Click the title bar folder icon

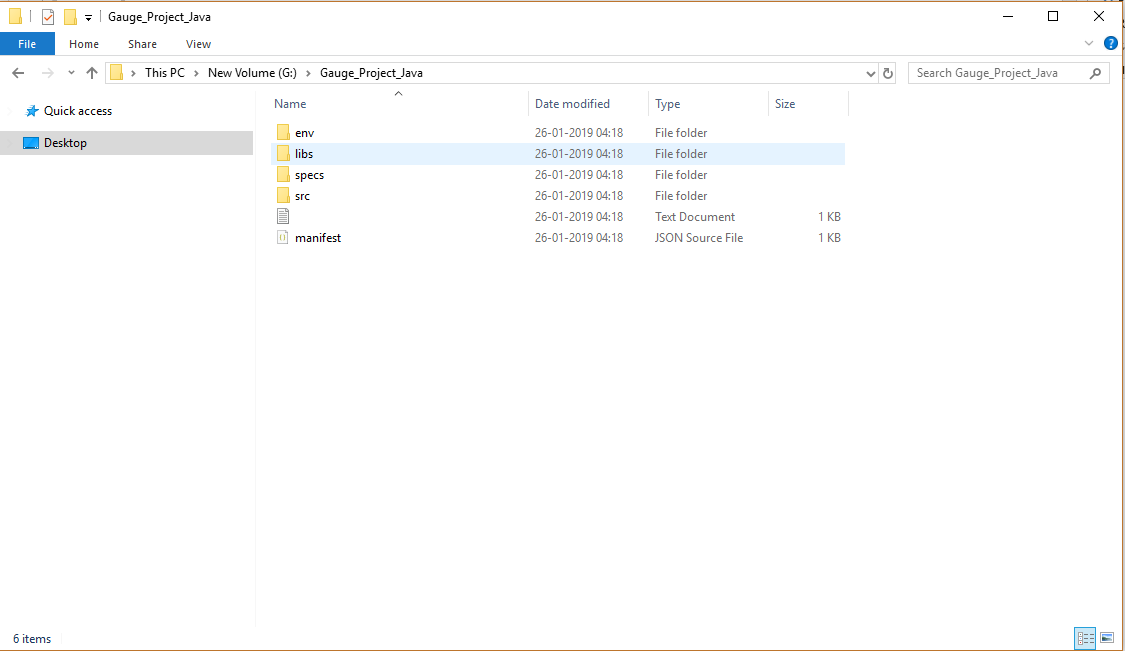click(x=15, y=17)
